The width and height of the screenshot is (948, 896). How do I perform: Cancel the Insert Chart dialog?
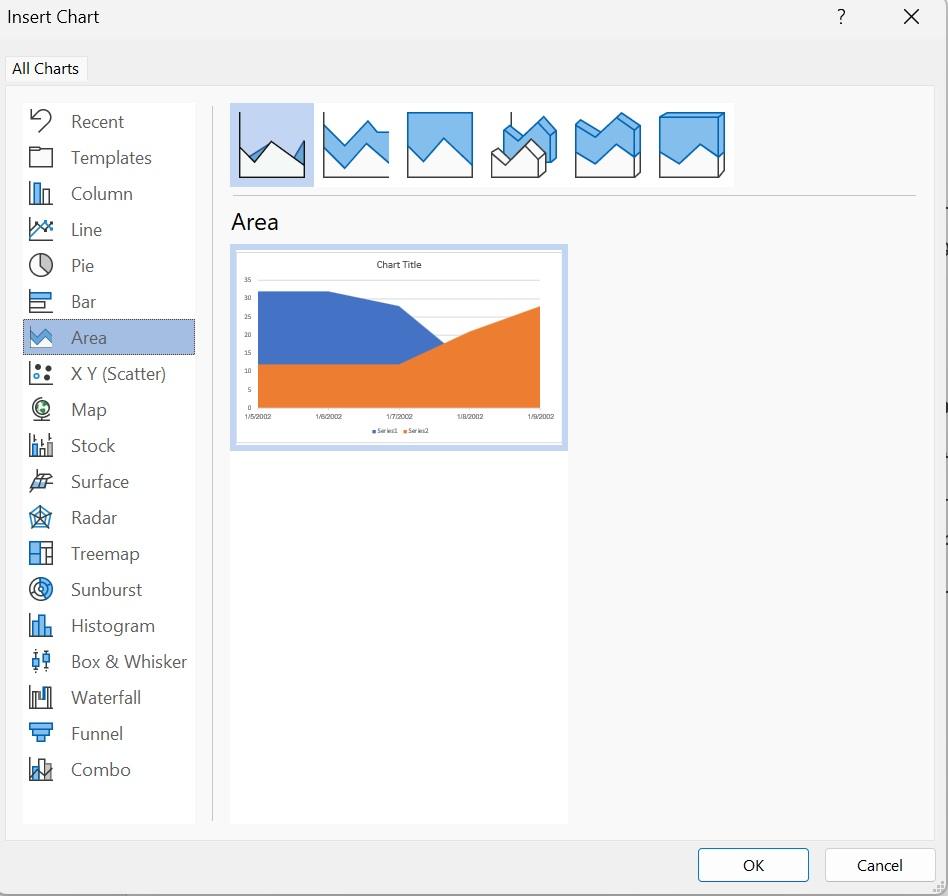pos(879,866)
